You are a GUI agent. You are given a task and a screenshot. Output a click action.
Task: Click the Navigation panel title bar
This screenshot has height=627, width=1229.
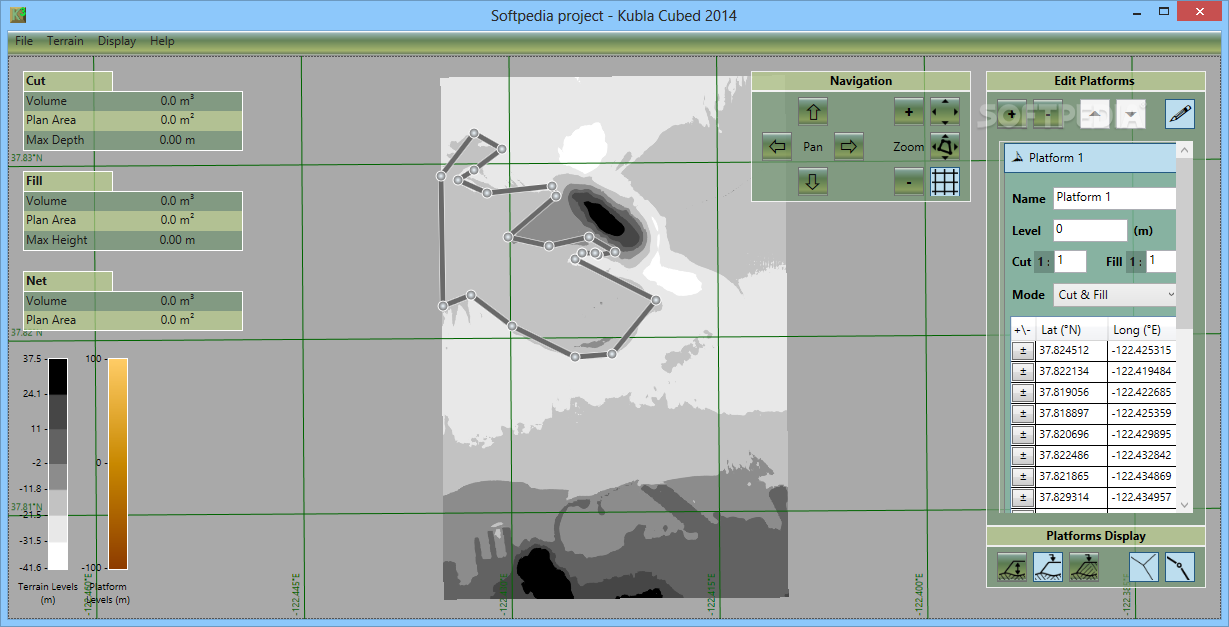pos(861,81)
